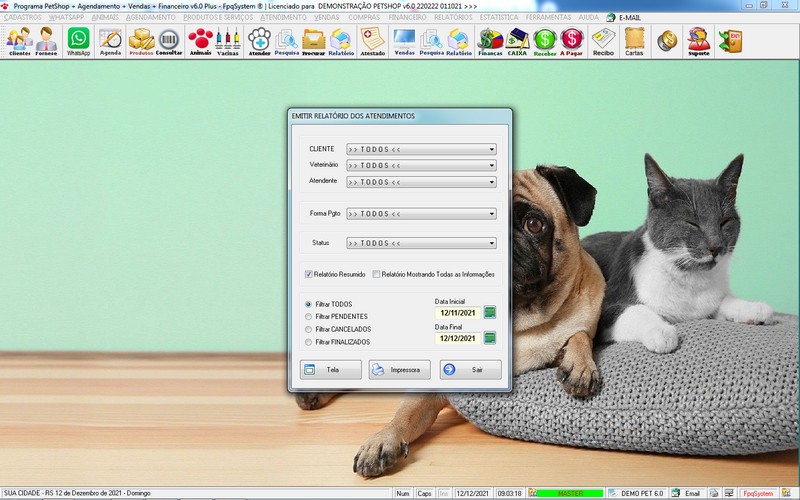The width and height of the screenshot is (800, 500).
Task: Open the Atestado certificate icon
Action: pos(373,41)
